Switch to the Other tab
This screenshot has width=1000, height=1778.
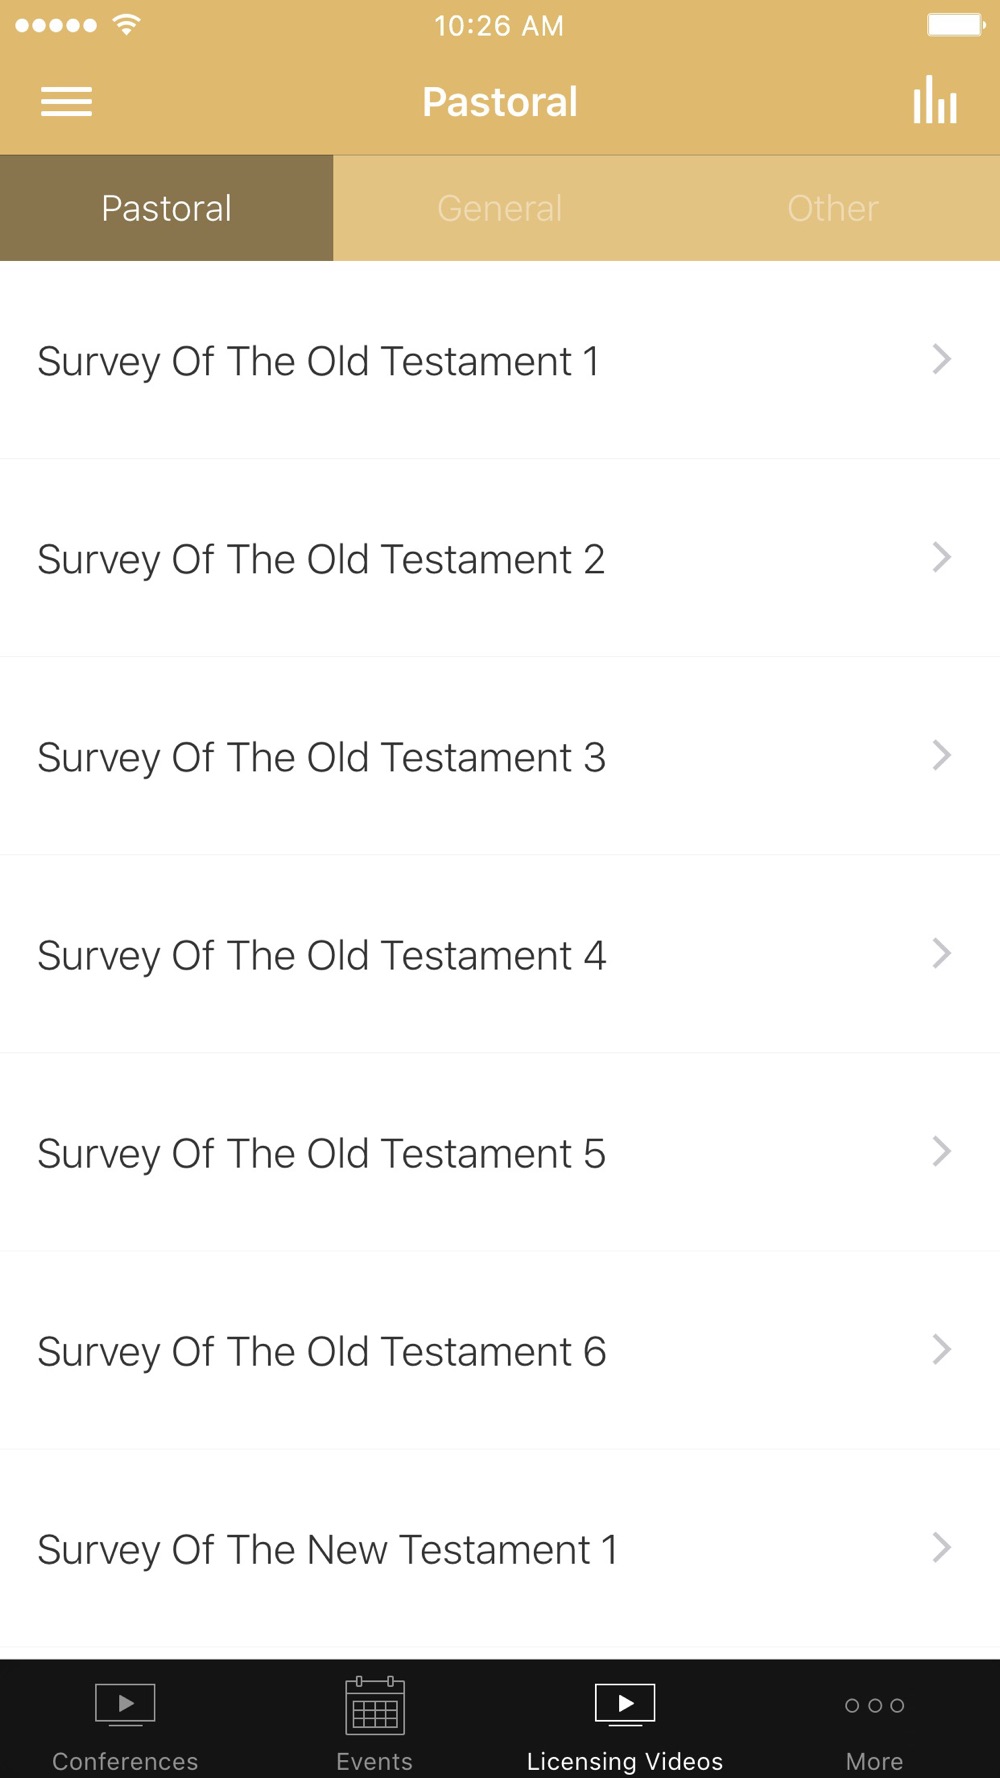(x=833, y=208)
